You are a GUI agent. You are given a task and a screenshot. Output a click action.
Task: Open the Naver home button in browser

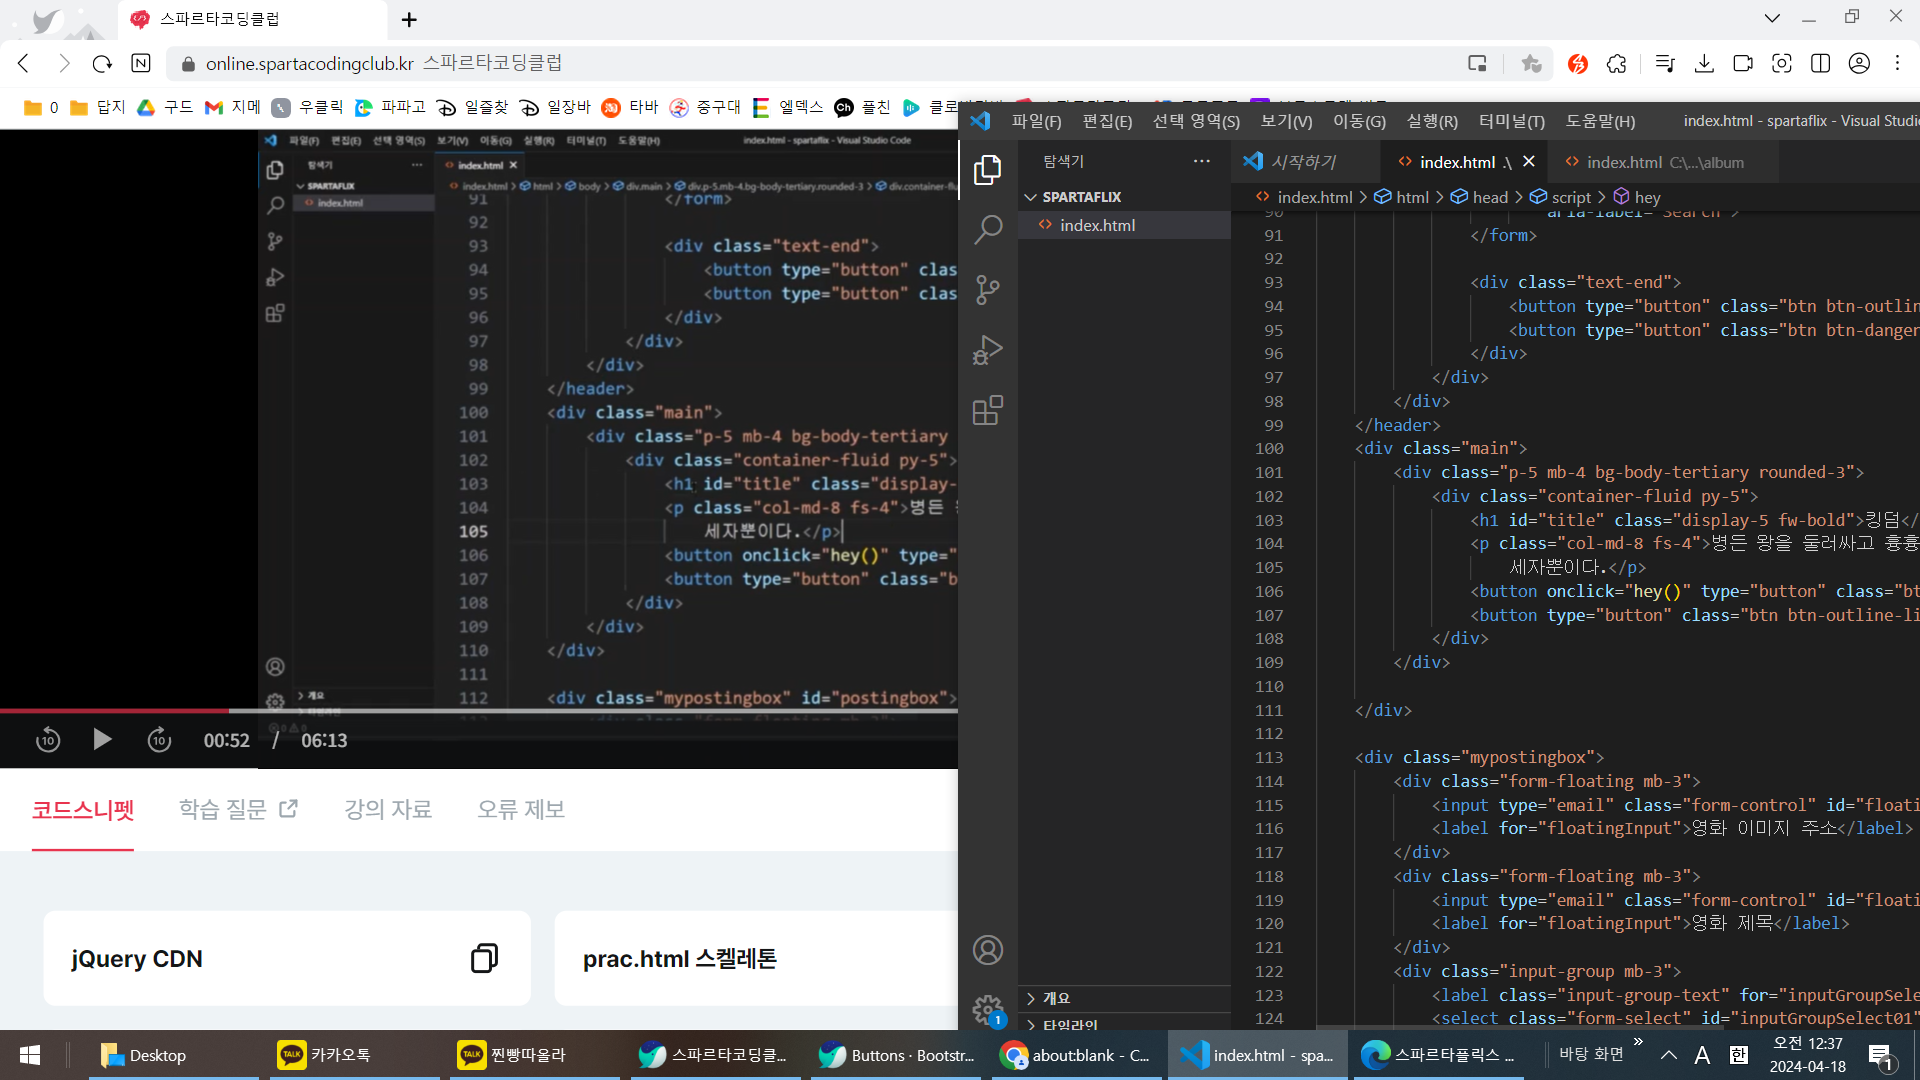[141, 64]
